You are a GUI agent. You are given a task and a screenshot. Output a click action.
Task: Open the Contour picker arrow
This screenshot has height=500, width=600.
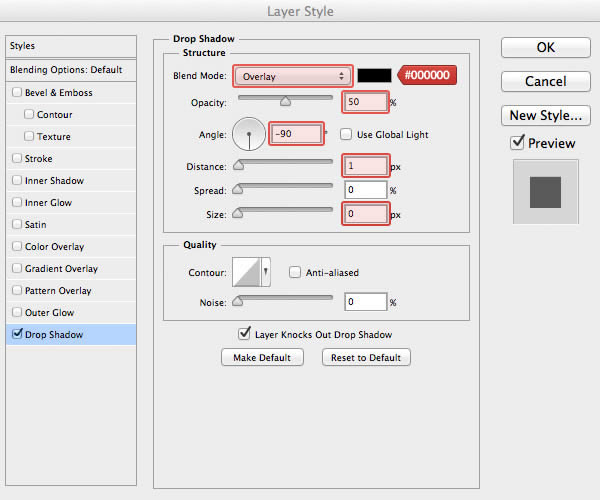coord(266,272)
